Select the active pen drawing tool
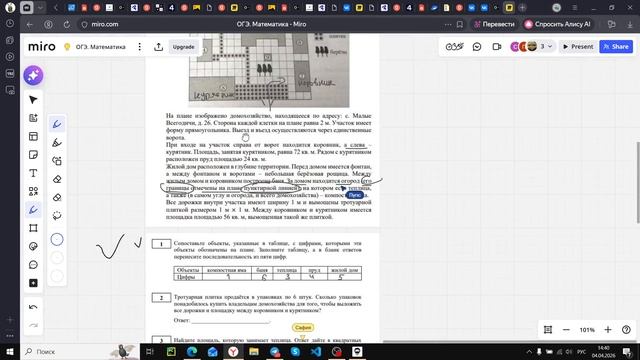640x360 pixels. coord(33,210)
